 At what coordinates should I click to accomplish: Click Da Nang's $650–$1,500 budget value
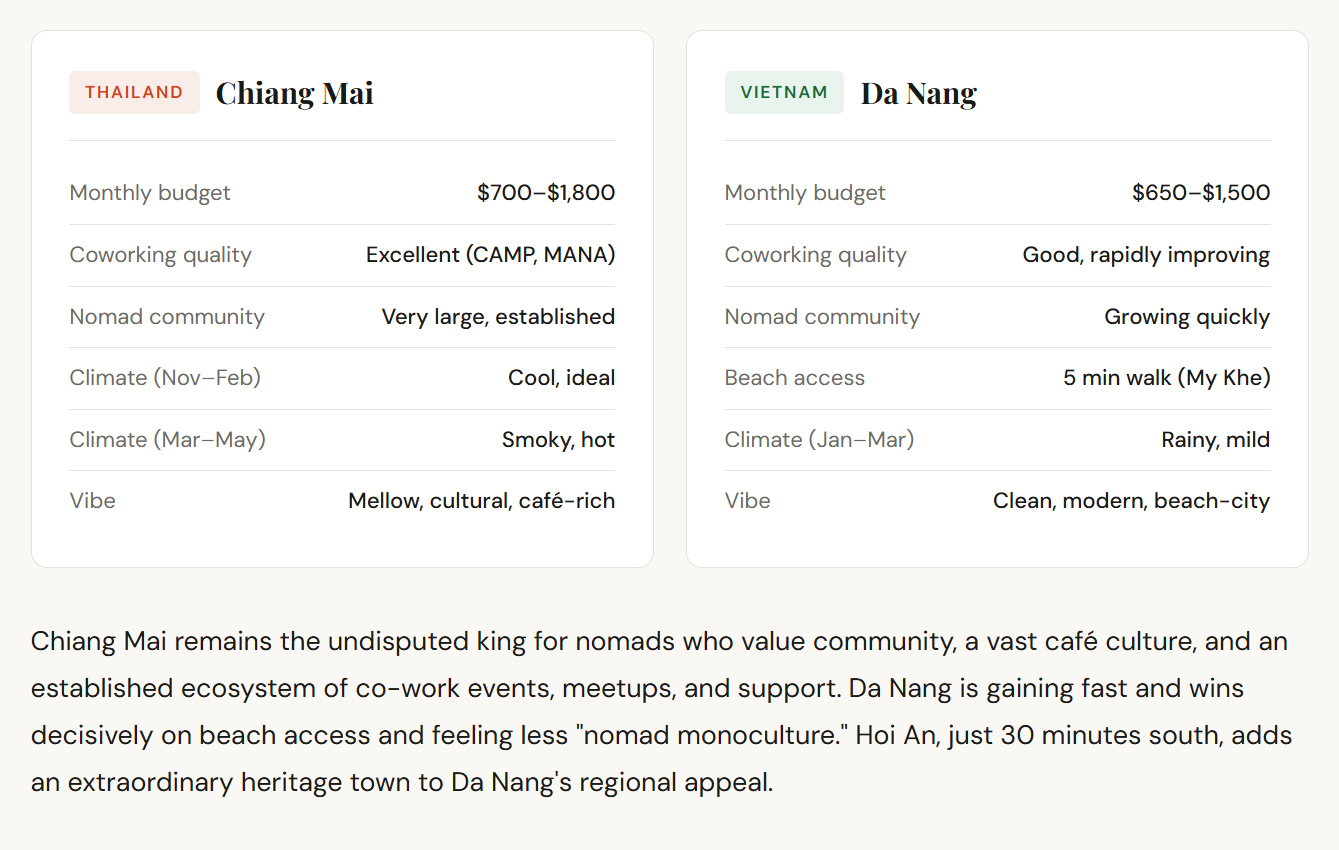pos(1200,193)
